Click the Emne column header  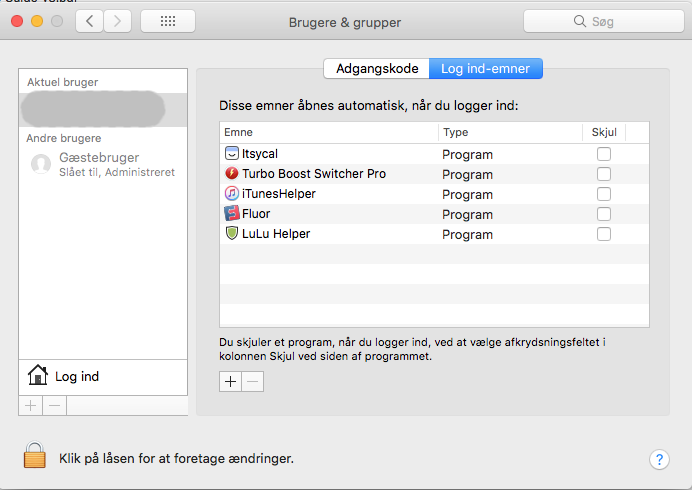point(329,132)
